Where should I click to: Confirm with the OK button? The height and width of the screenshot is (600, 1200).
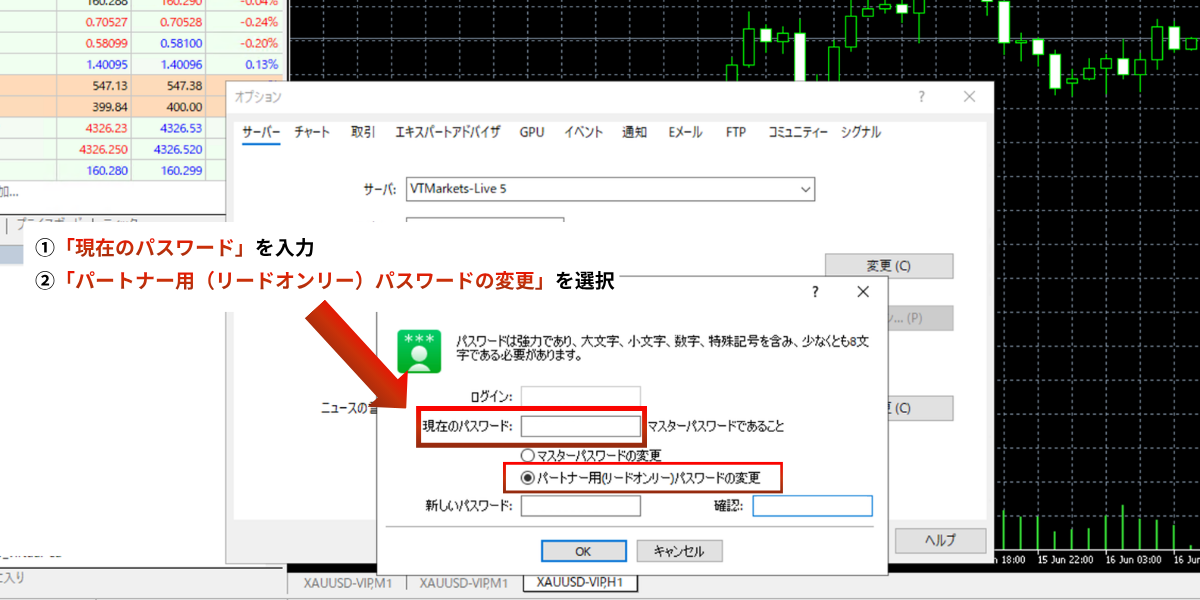coord(584,551)
